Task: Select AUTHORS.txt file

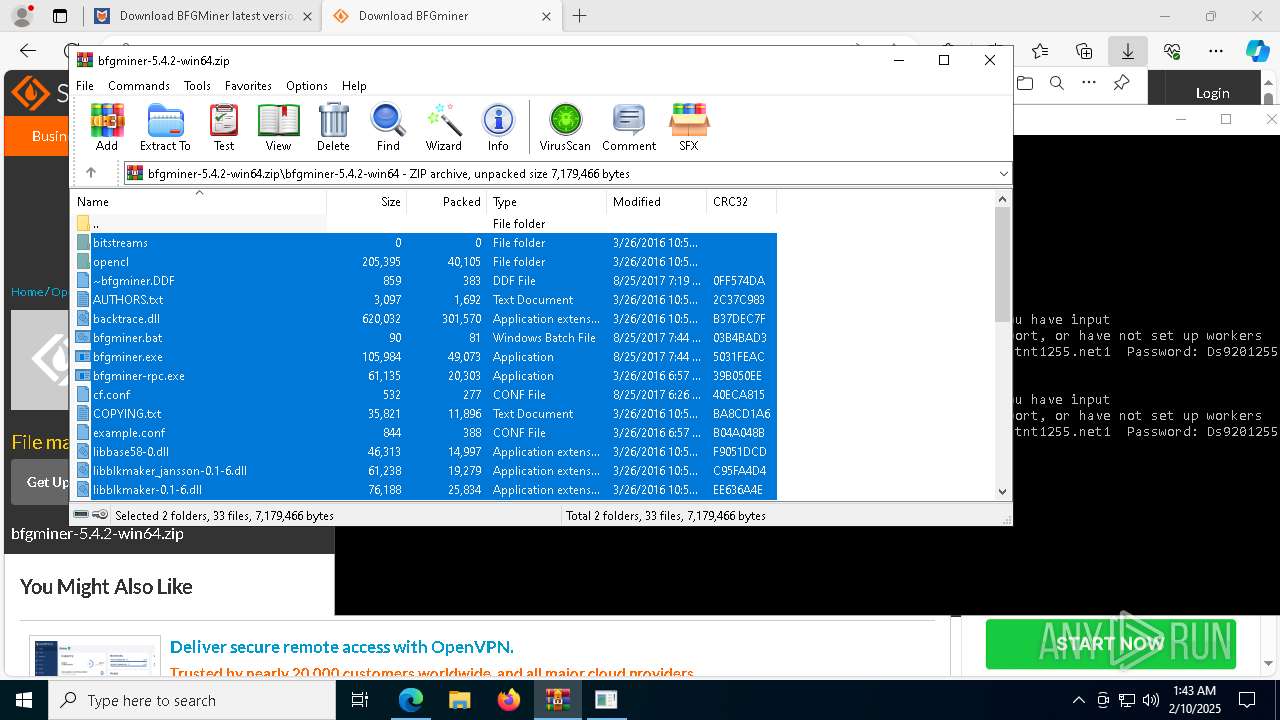Action: [x=425, y=300]
